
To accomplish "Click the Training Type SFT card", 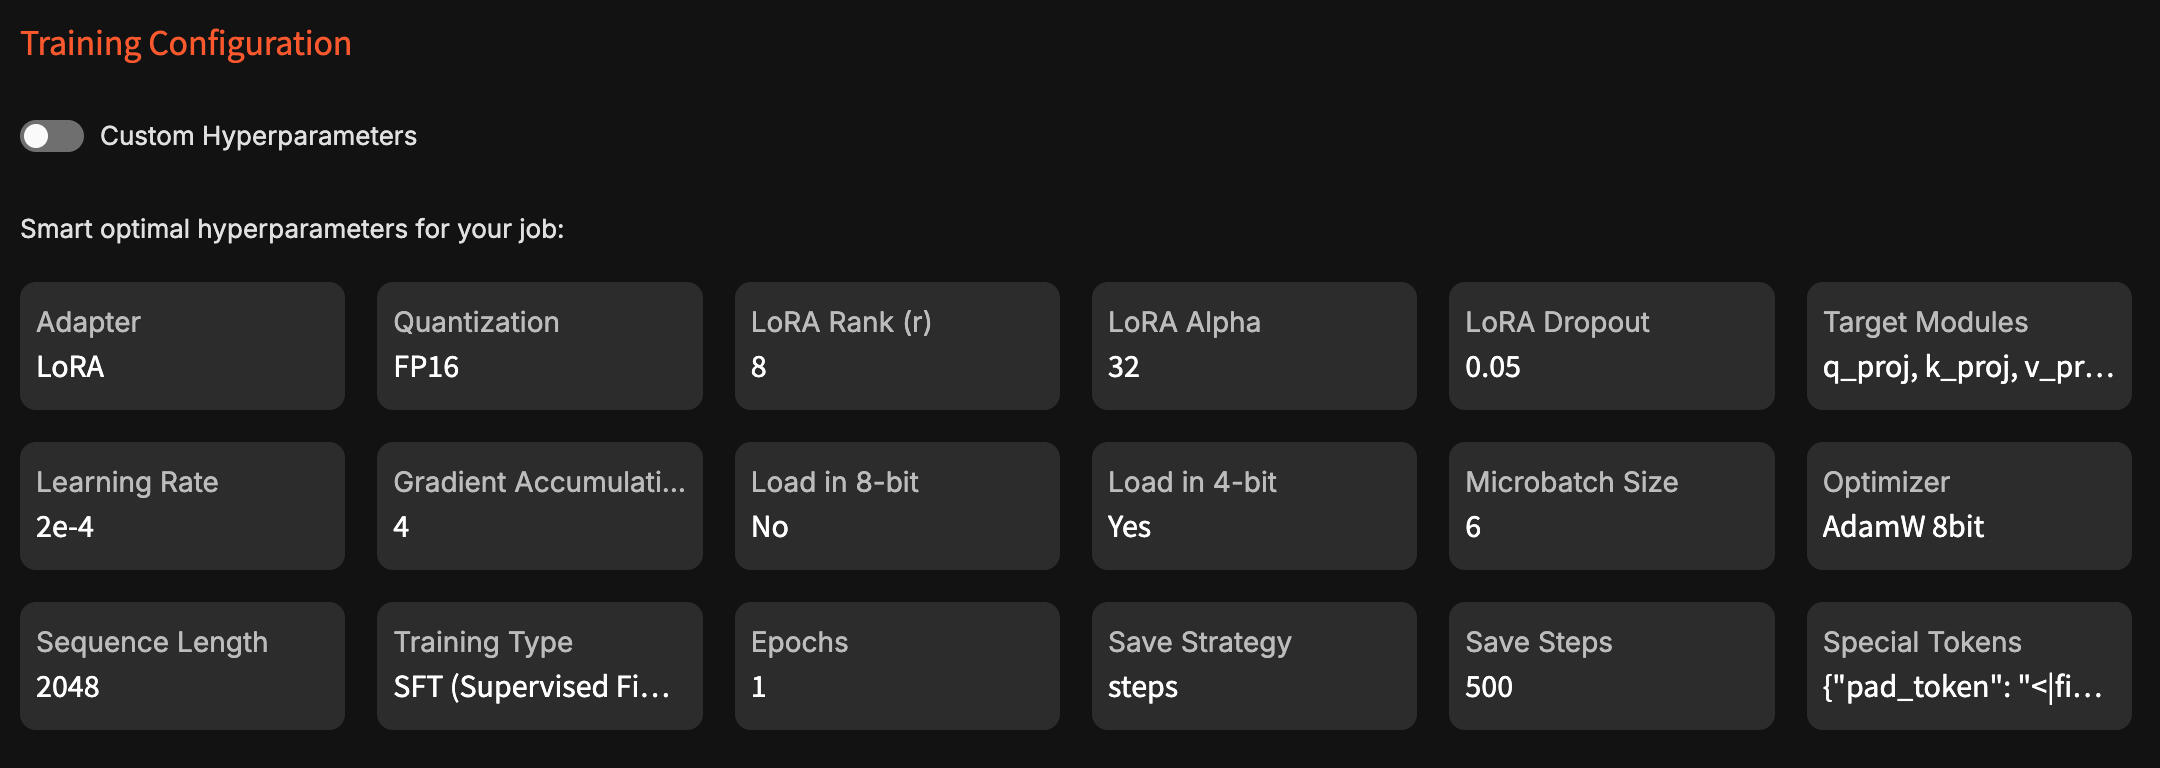I will pos(539,665).
